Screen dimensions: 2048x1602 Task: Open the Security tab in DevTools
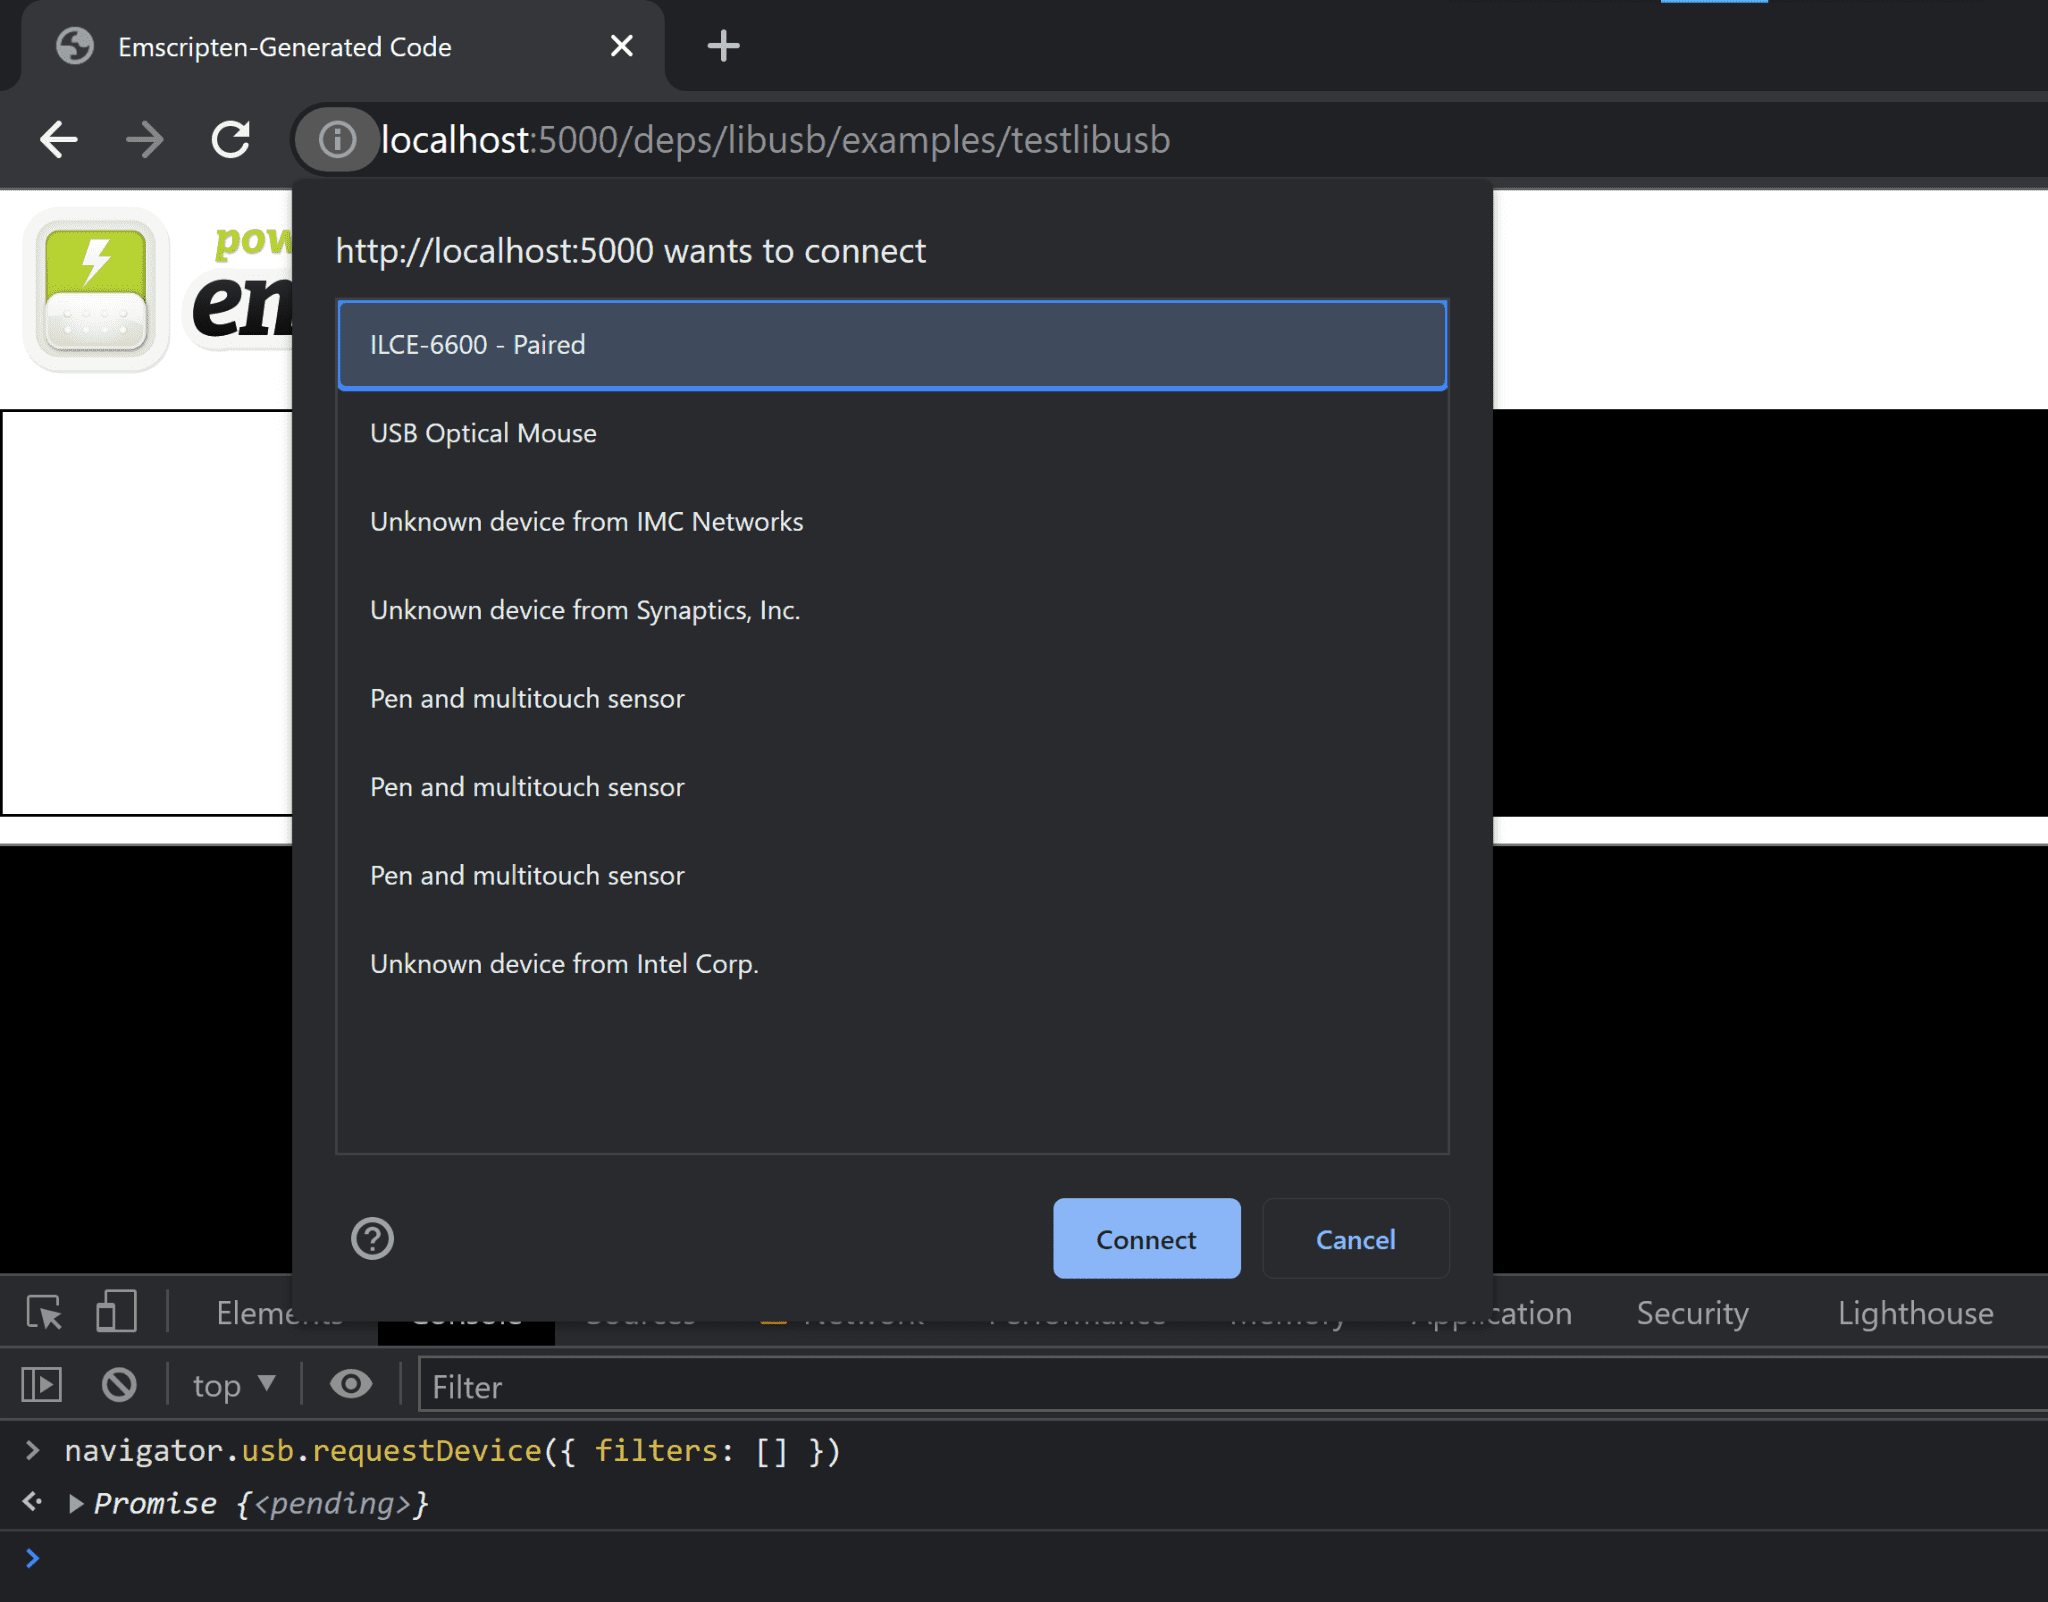pyautogui.click(x=1694, y=1315)
